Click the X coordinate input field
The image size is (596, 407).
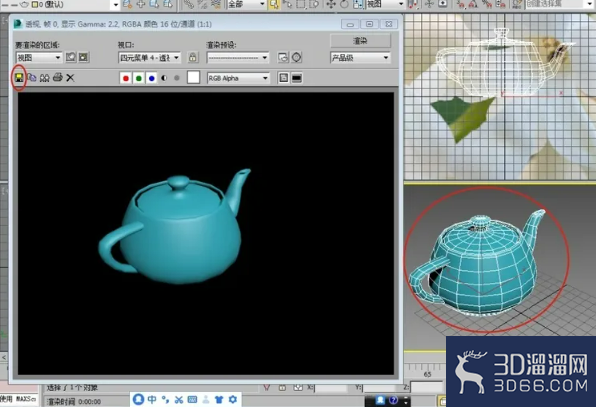[331, 388]
